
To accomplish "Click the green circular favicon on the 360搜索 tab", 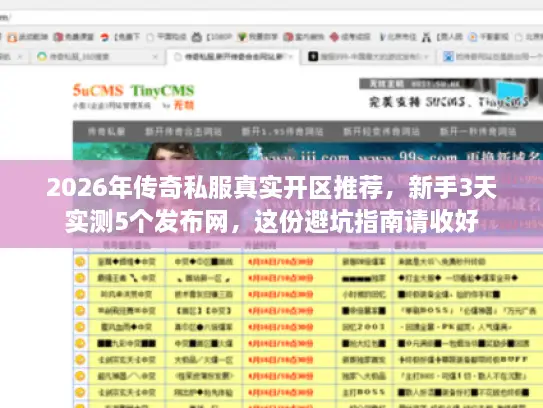I will pos(42,56).
